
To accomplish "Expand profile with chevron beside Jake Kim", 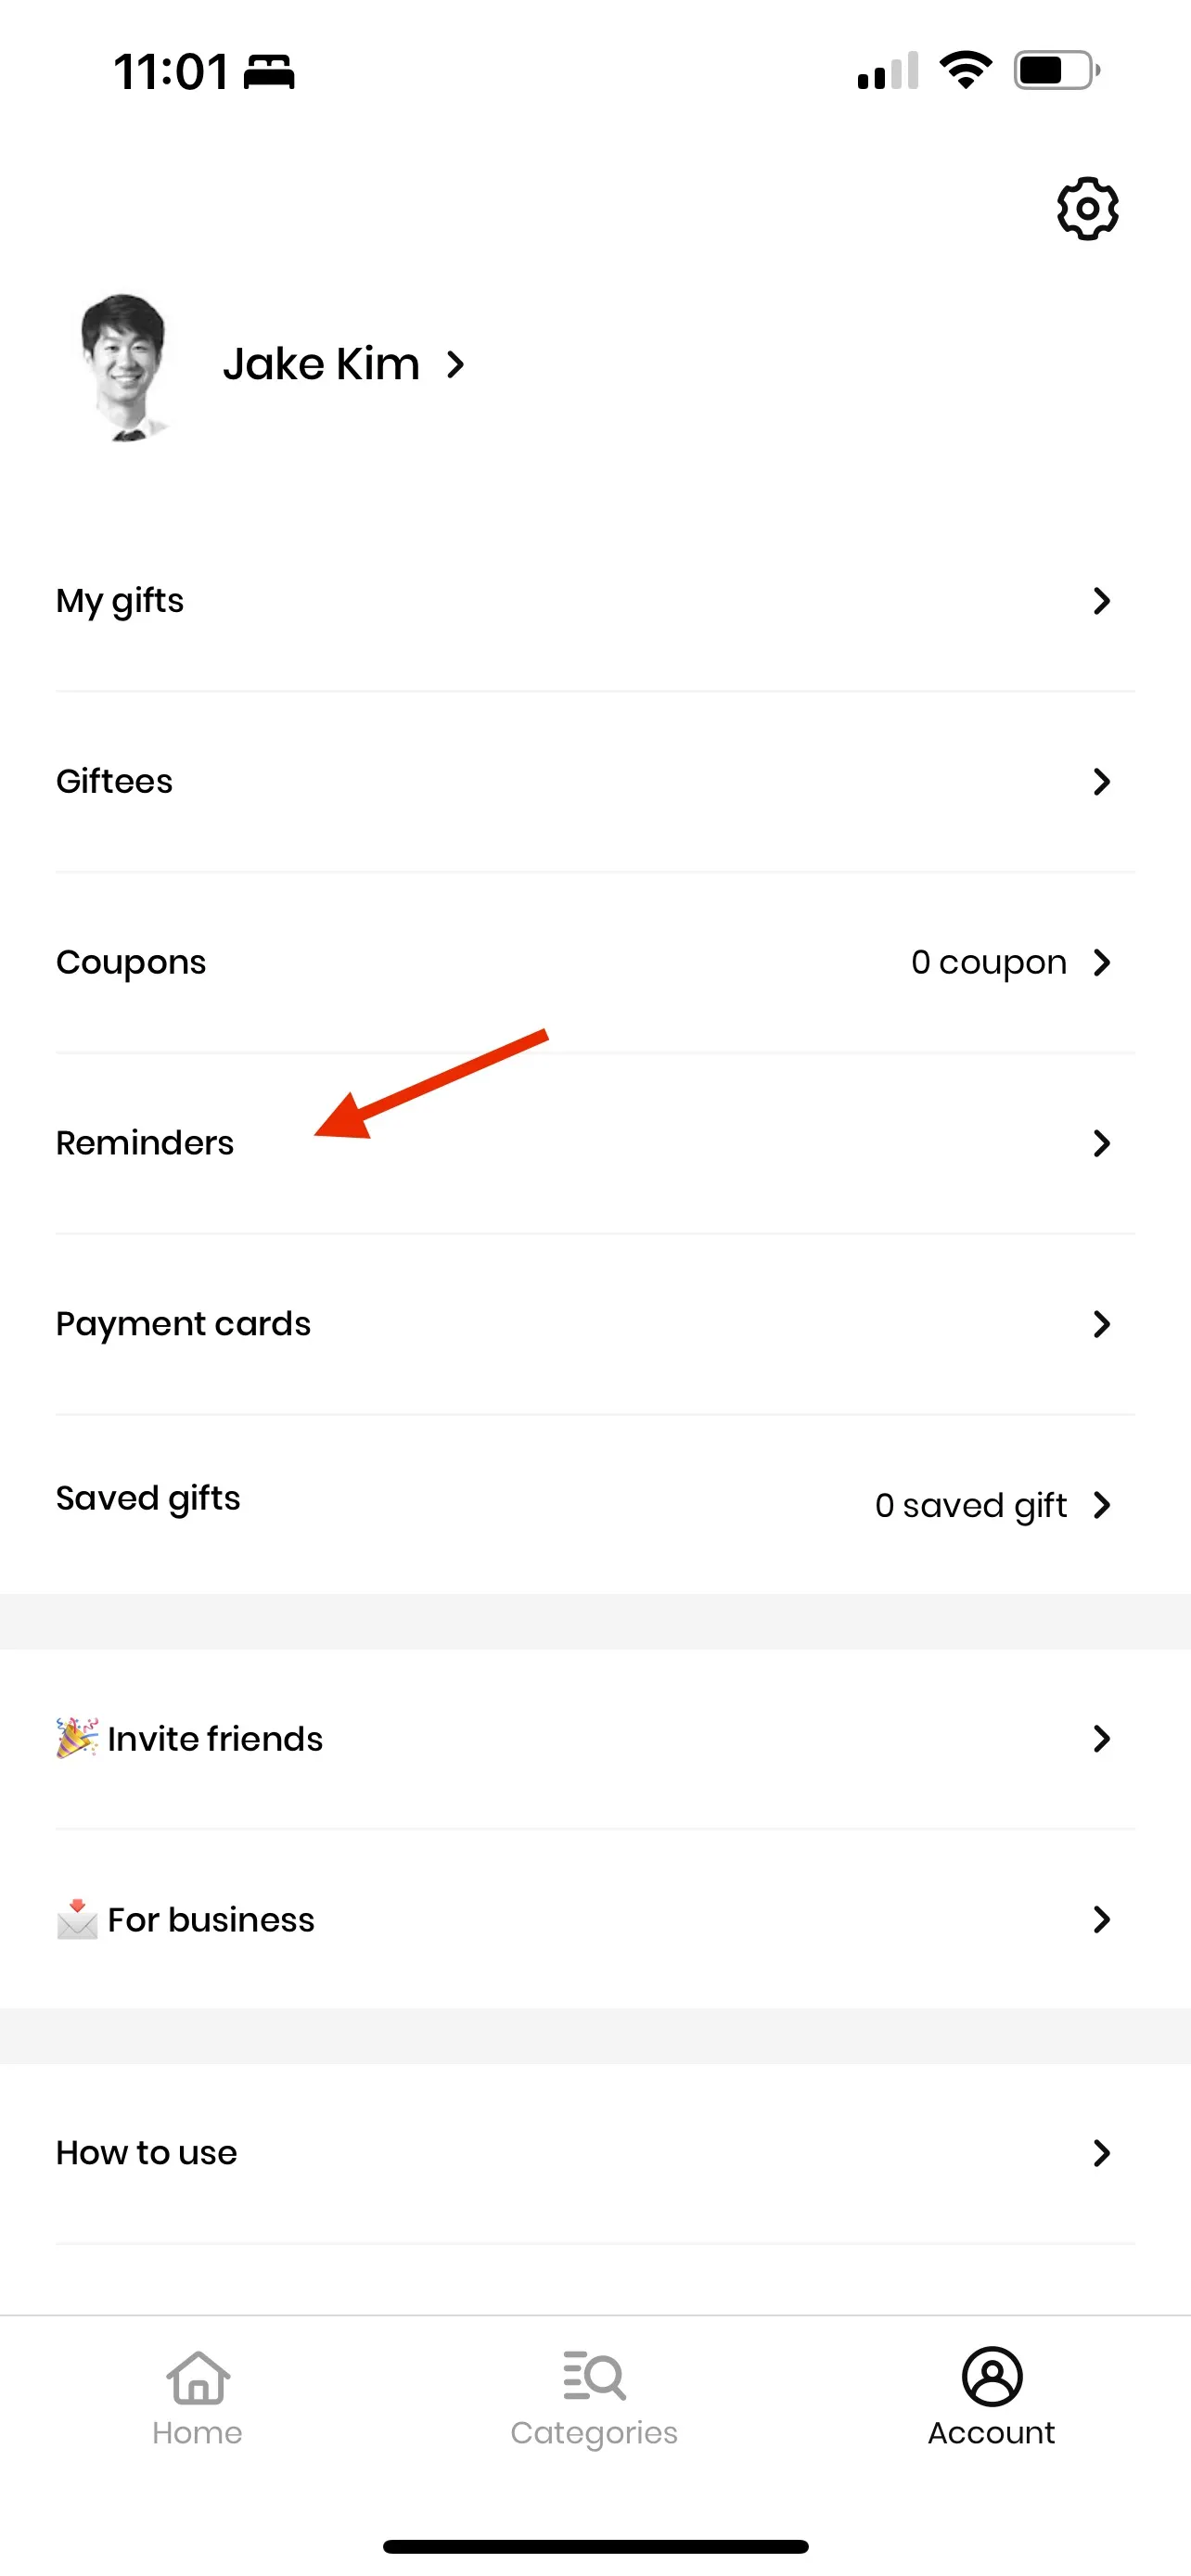I will coord(456,365).
